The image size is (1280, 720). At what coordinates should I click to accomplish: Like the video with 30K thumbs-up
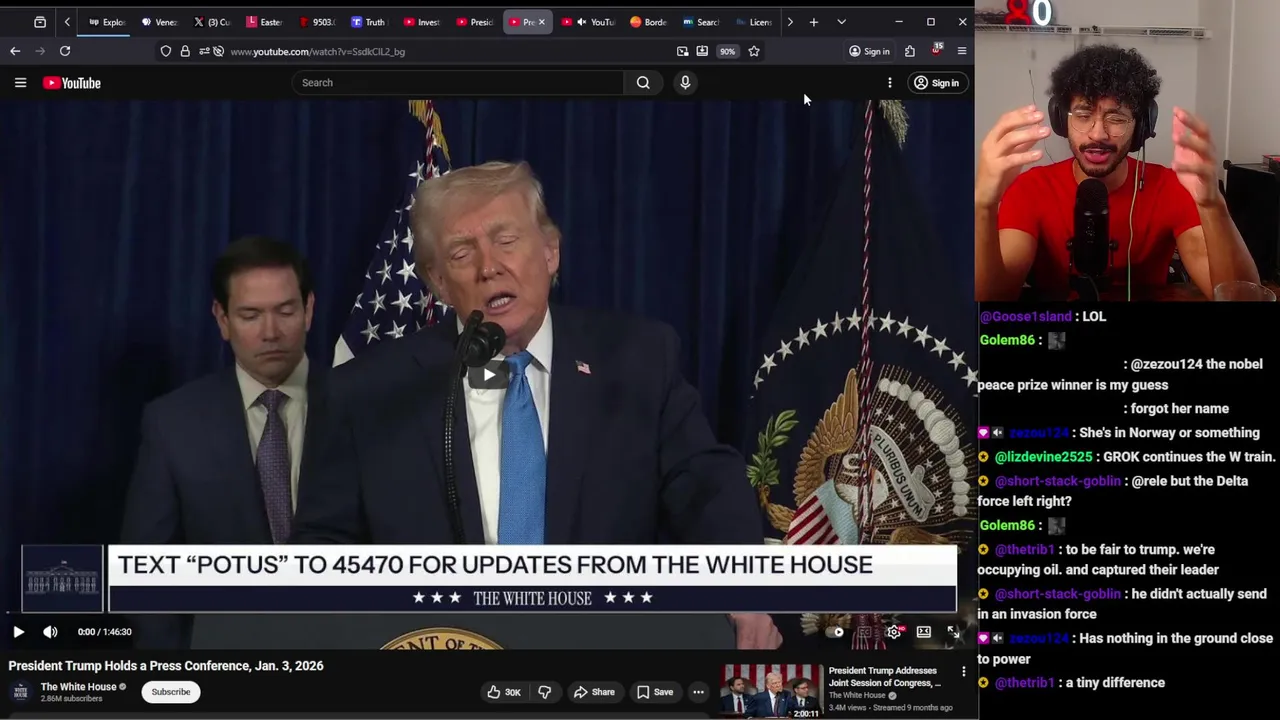(504, 692)
